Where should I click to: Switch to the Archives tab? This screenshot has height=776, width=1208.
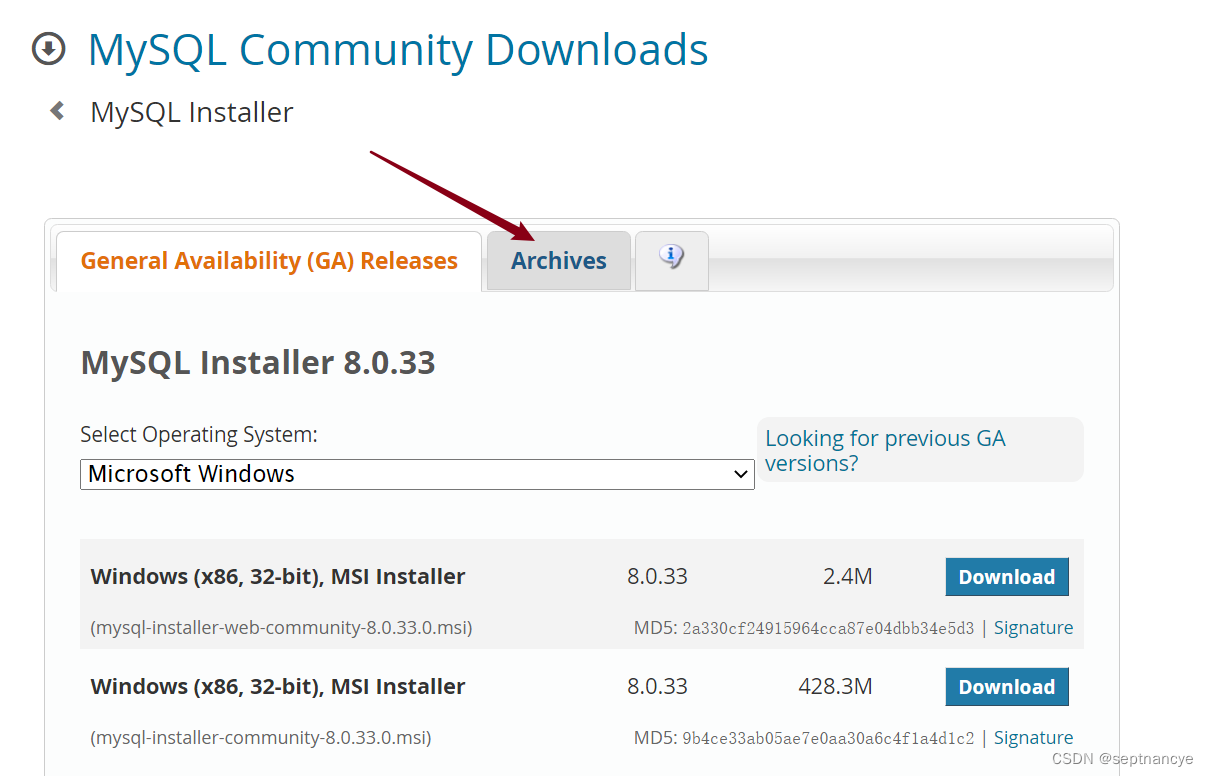tap(559, 261)
